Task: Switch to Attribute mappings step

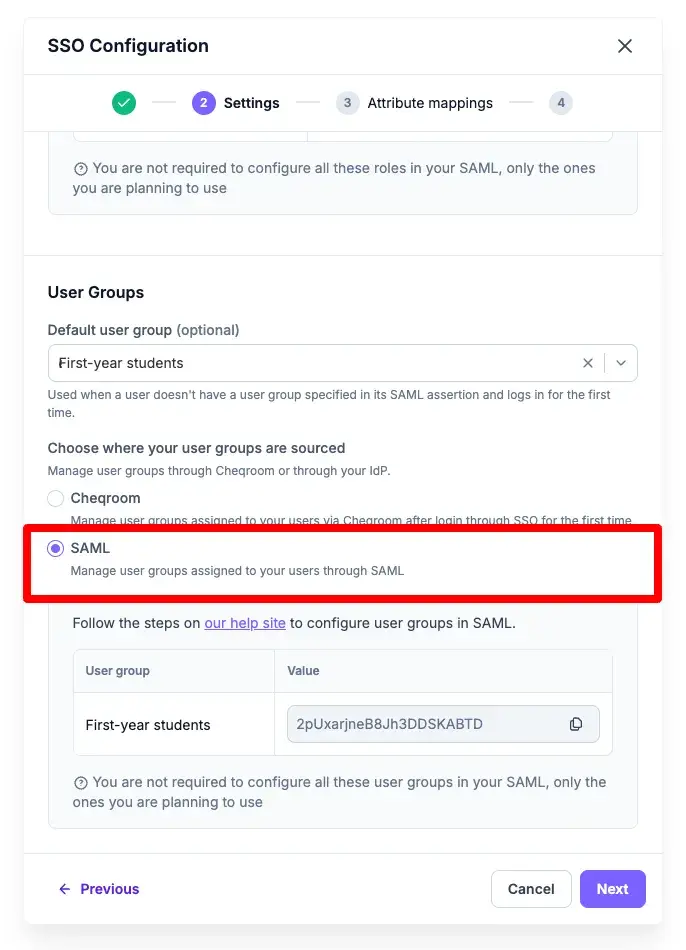Action: point(430,103)
